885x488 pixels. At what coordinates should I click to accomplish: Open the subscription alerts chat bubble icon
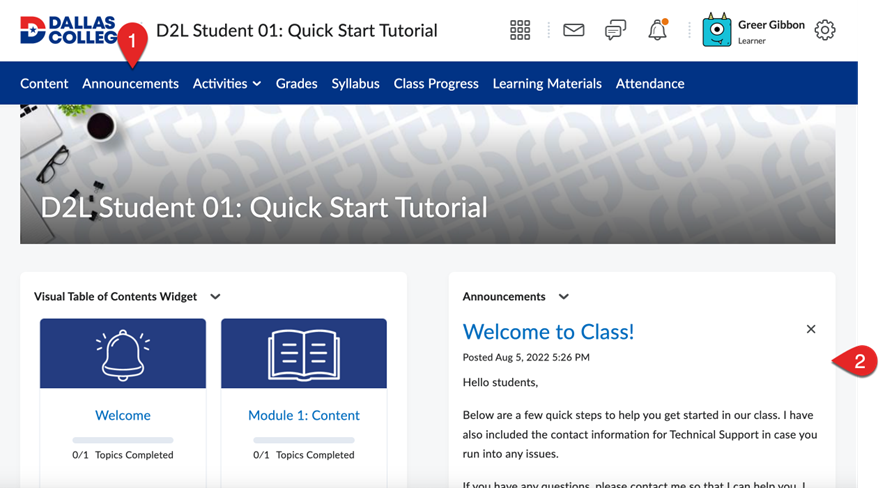coord(615,30)
